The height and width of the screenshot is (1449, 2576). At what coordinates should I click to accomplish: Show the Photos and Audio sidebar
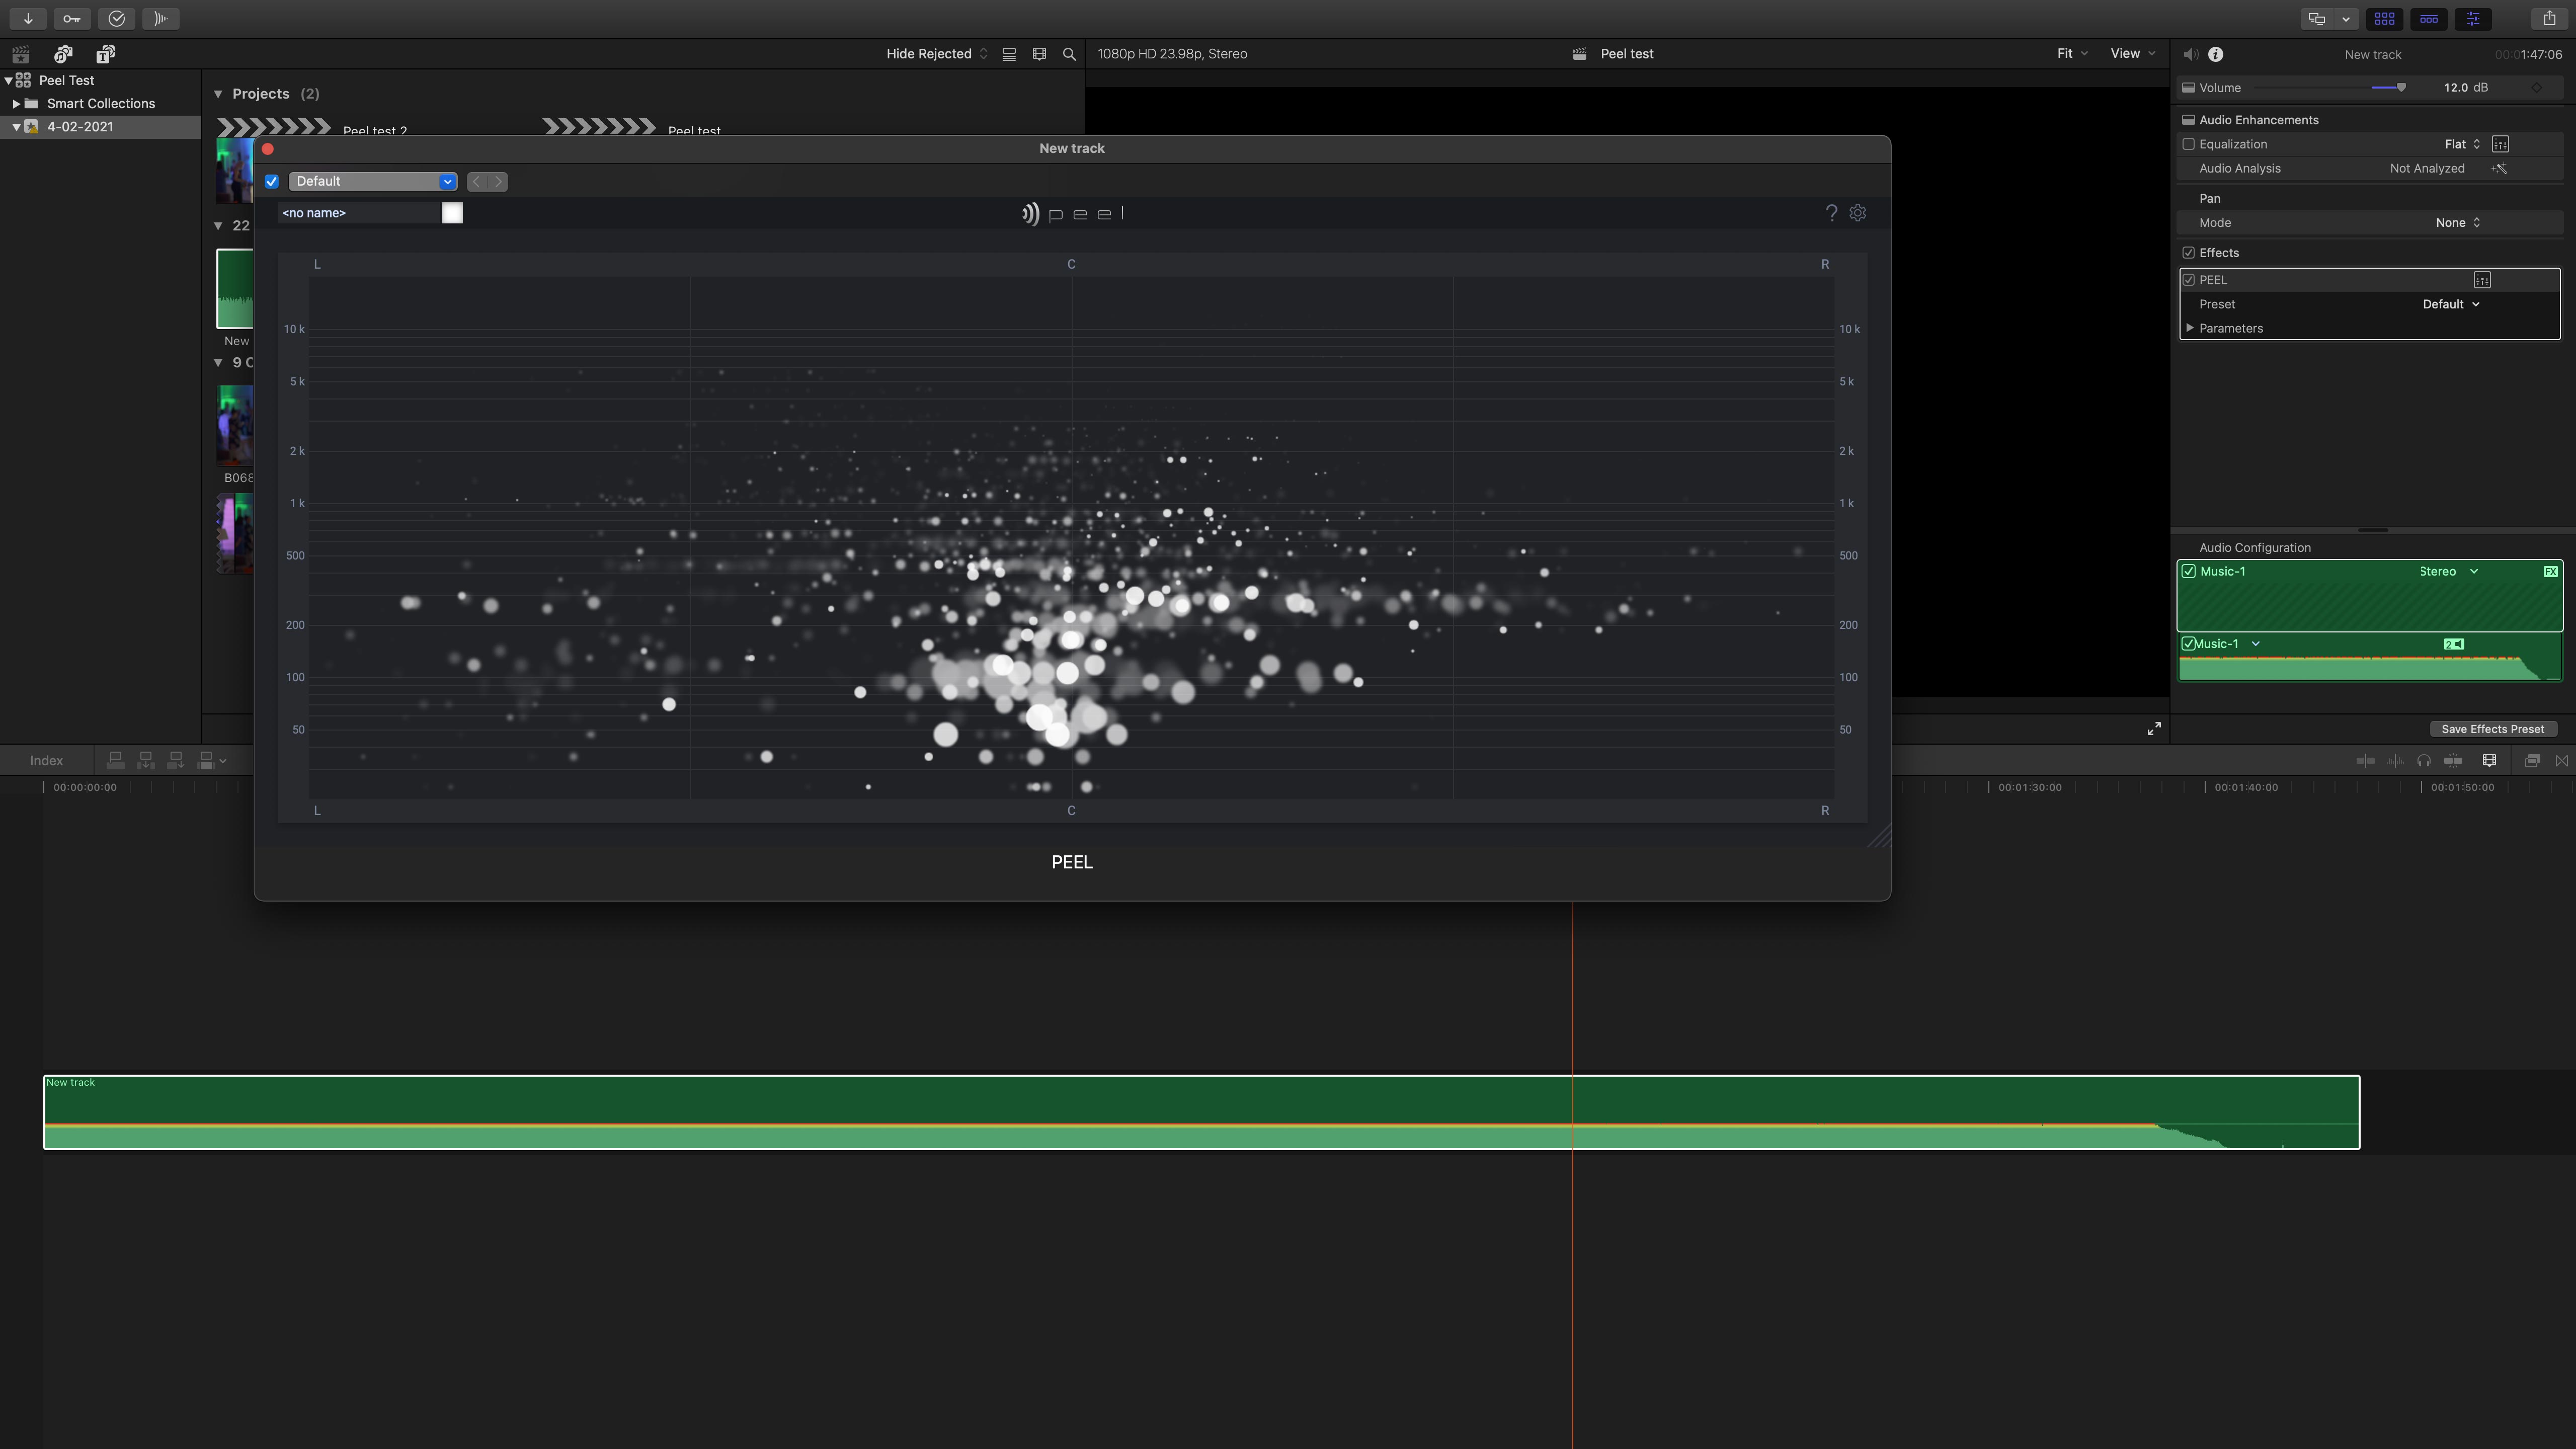pyautogui.click(x=63, y=54)
